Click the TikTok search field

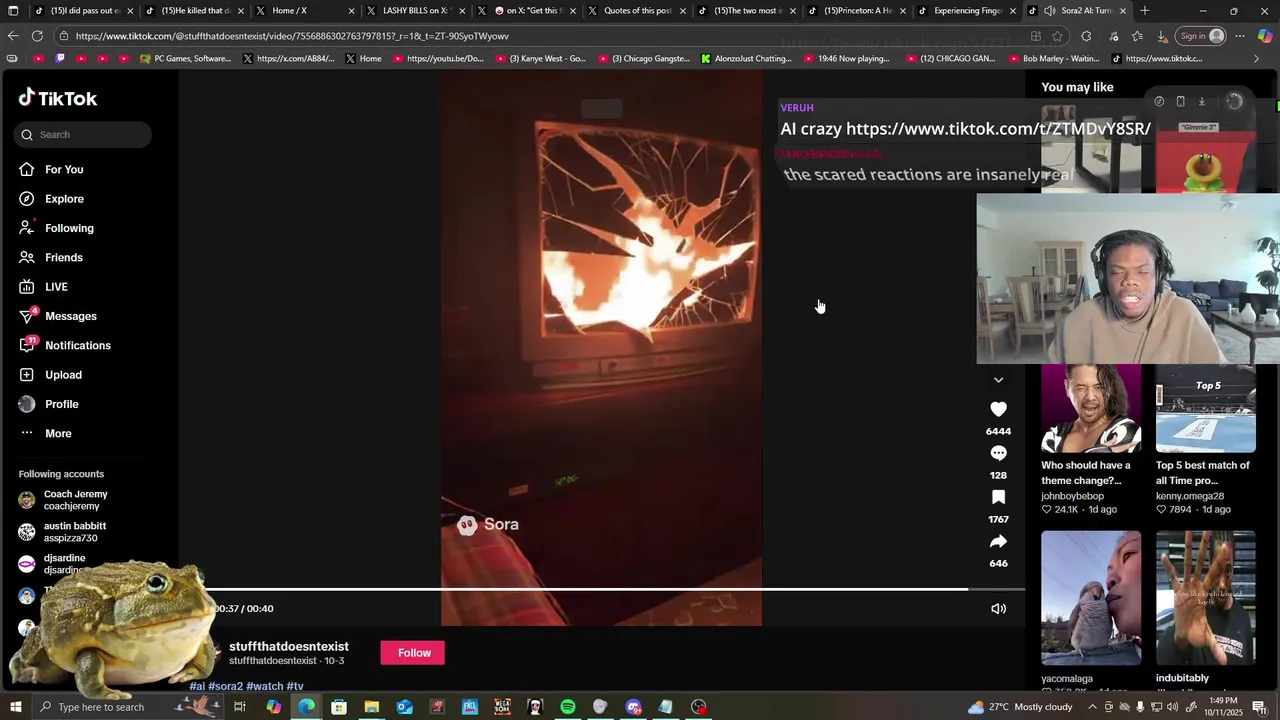(83, 134)
